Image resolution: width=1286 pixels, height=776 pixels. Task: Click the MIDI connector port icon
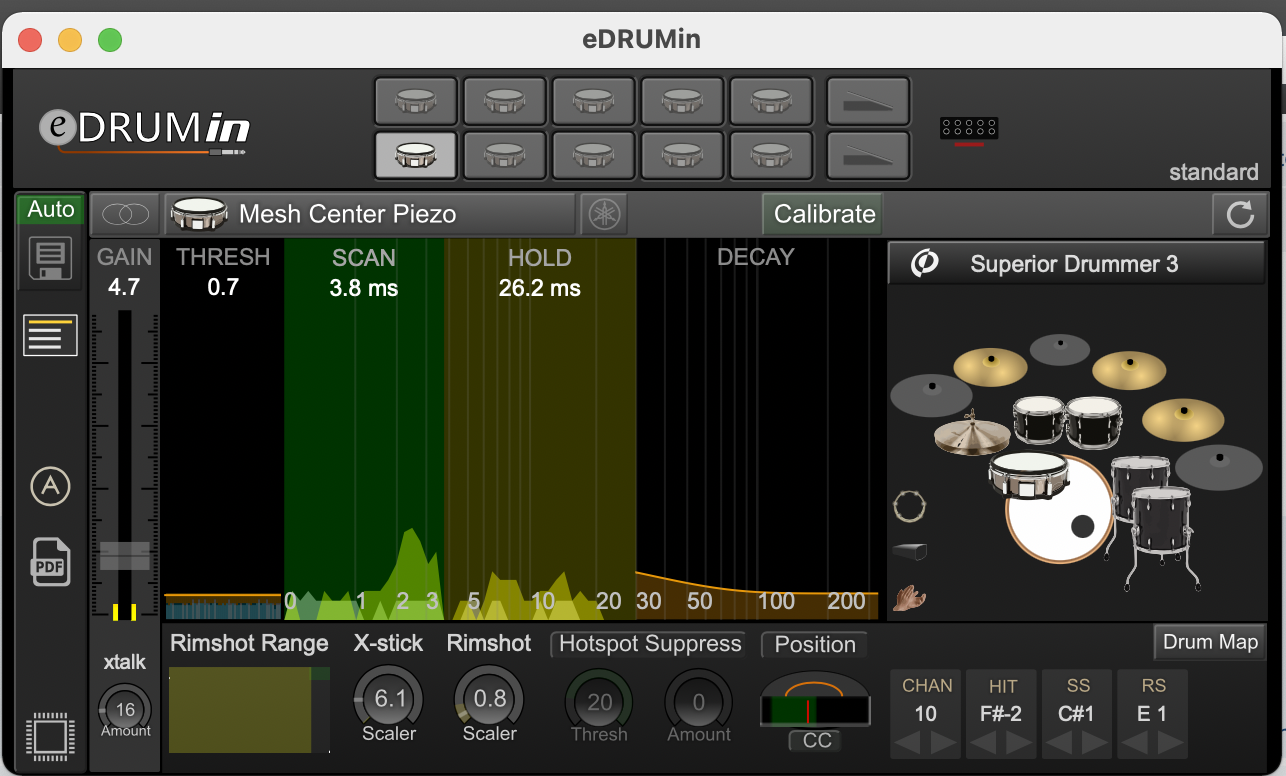click(969, 129)
